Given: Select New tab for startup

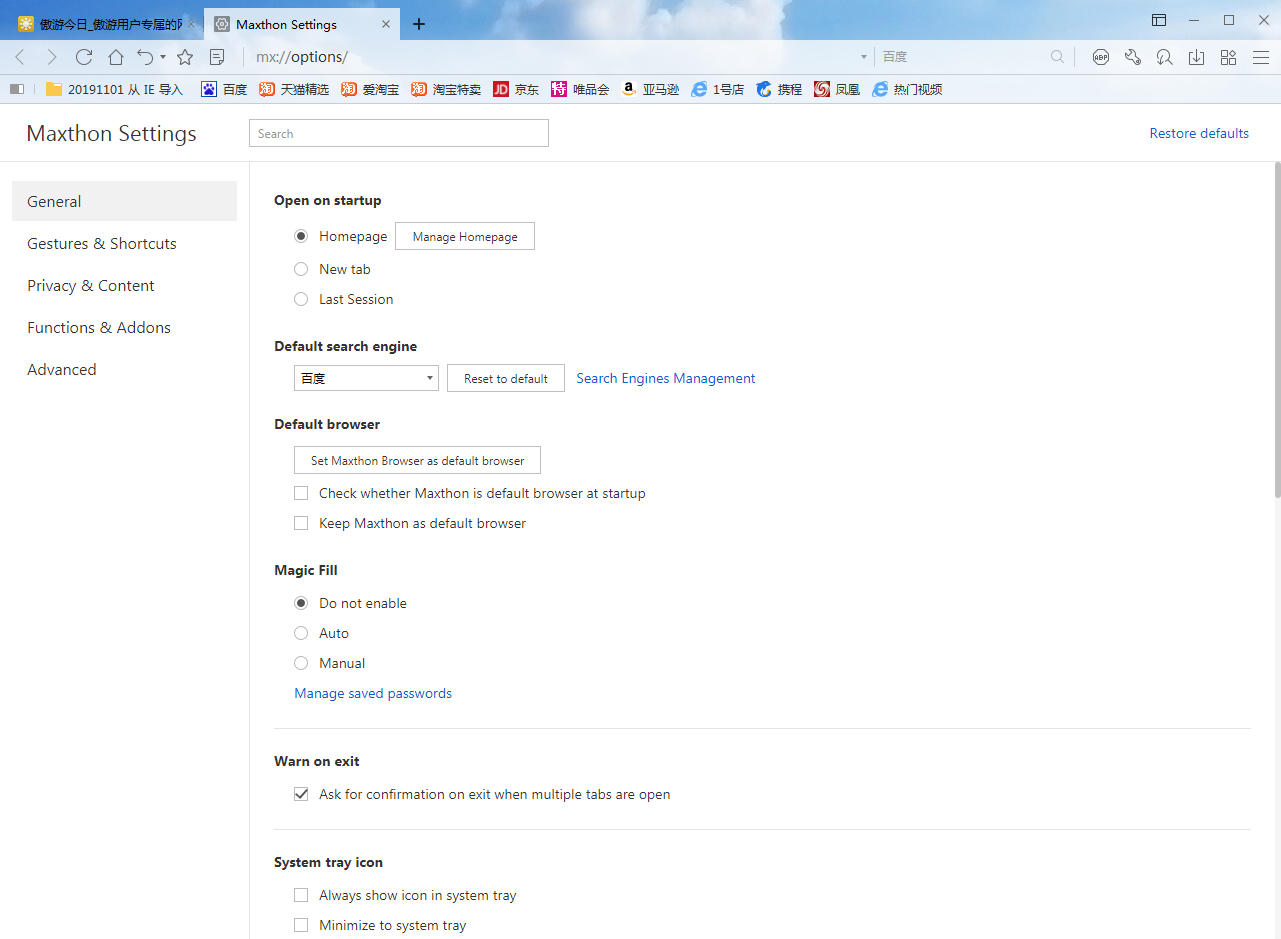Looking at the screenshot, I should point(301,269).
